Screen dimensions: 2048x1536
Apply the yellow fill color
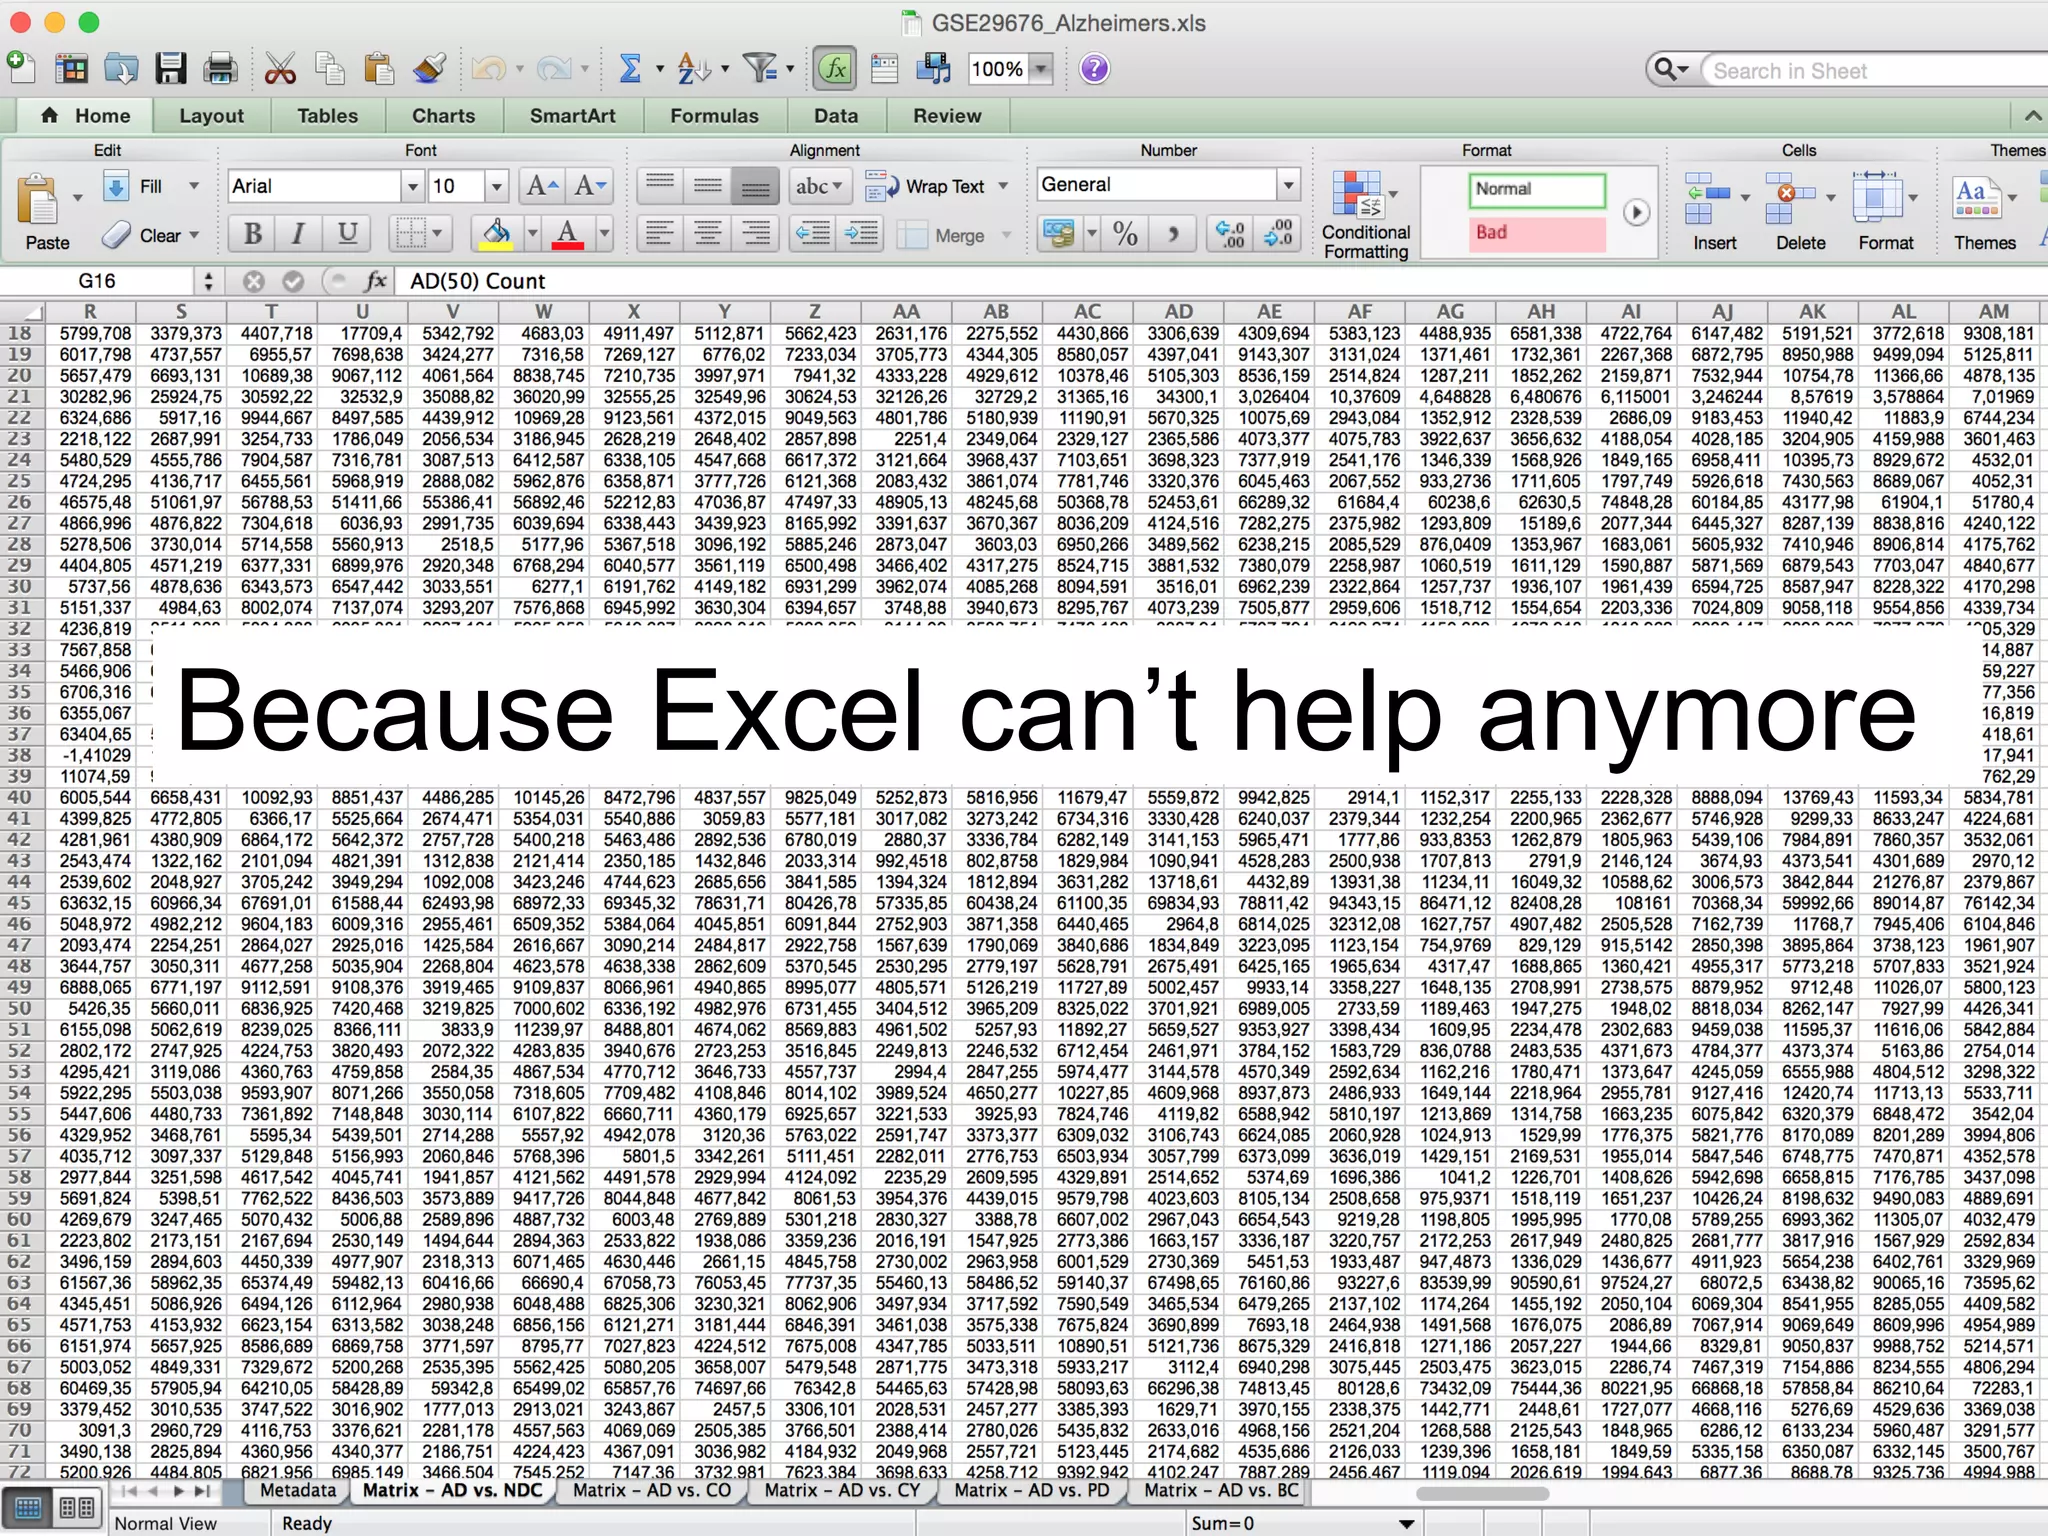(x=497, y=234)
